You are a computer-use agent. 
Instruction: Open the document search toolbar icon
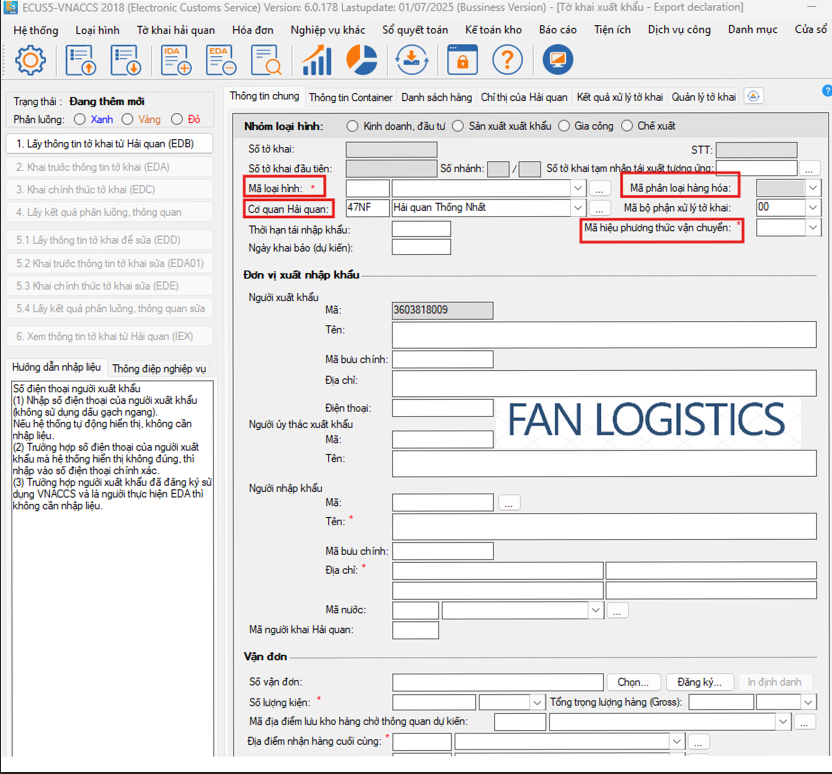pyautogui.click(x=266, y=60)
